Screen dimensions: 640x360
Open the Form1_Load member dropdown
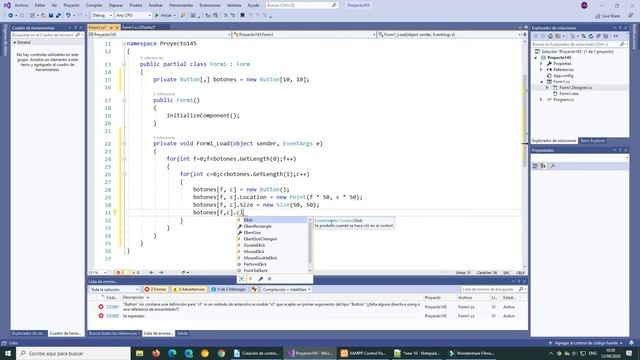tap(449, 35)
